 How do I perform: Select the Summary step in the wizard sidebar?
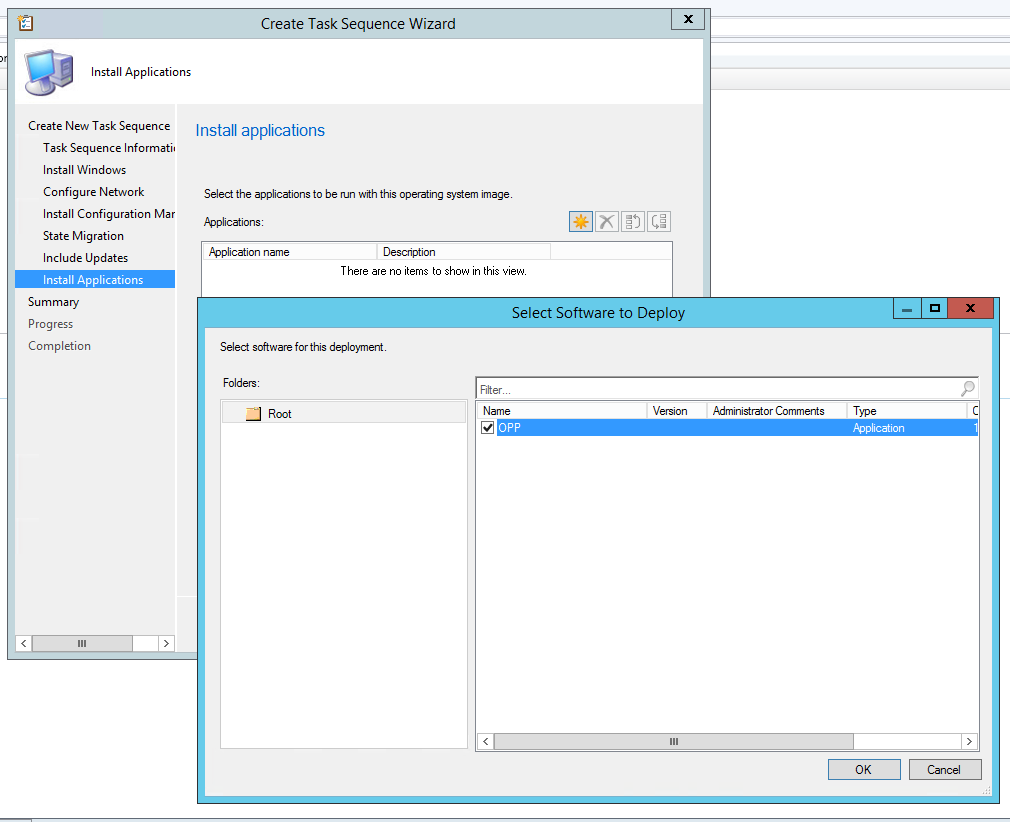pyautogui.click(x=53, y=301)
